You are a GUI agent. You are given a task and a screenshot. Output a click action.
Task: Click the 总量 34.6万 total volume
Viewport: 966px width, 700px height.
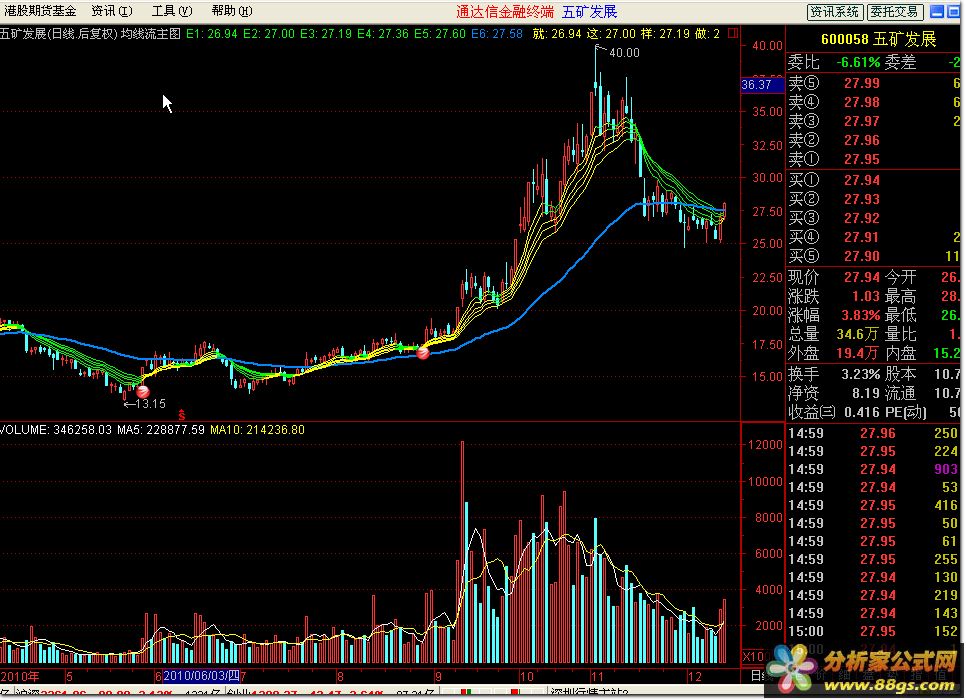pos(858,335)
